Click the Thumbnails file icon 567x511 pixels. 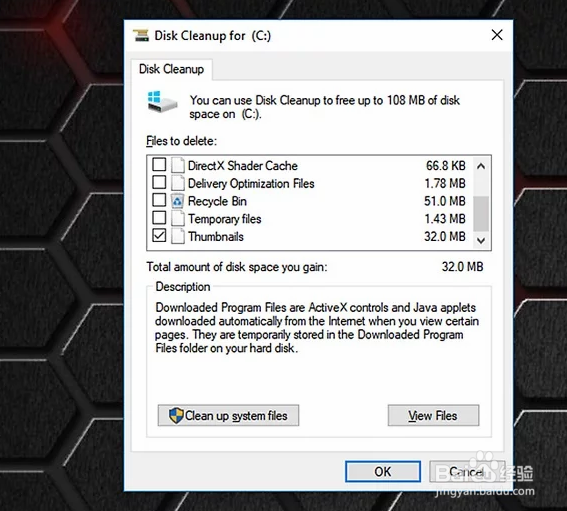(x=178, y=236)
